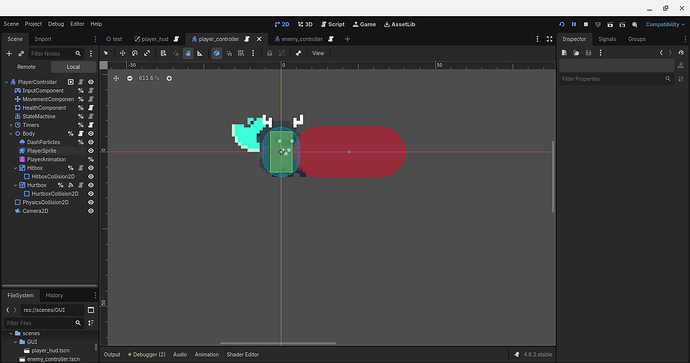Toggle visibility of HurtboxCollision2D node
This screenshot has width=690, height=363.
(91, 194)
